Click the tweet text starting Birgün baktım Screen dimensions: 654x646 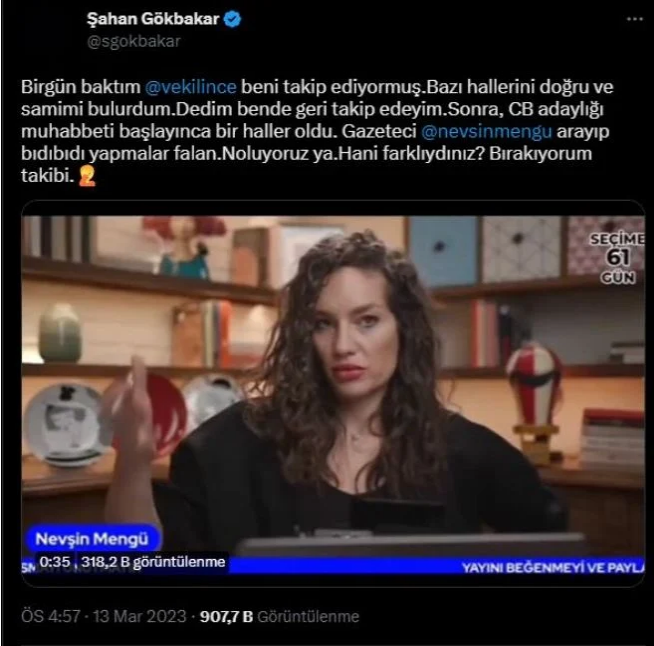coord(317,131)
